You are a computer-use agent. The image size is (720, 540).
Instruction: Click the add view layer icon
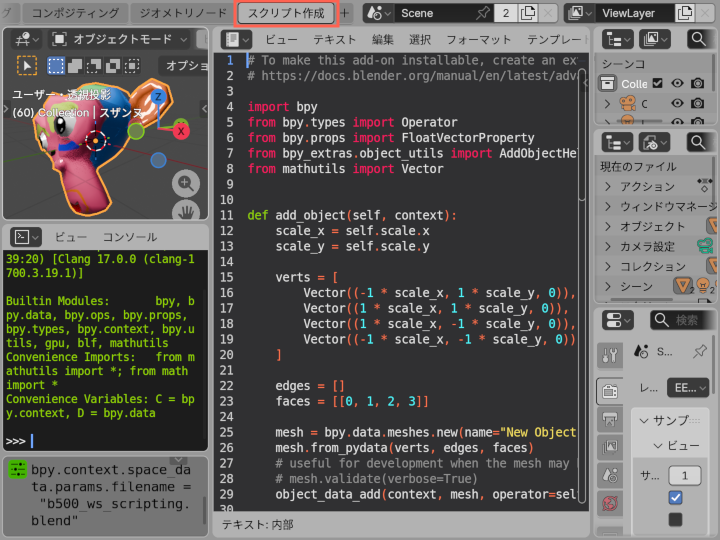[x=685, y=13]
